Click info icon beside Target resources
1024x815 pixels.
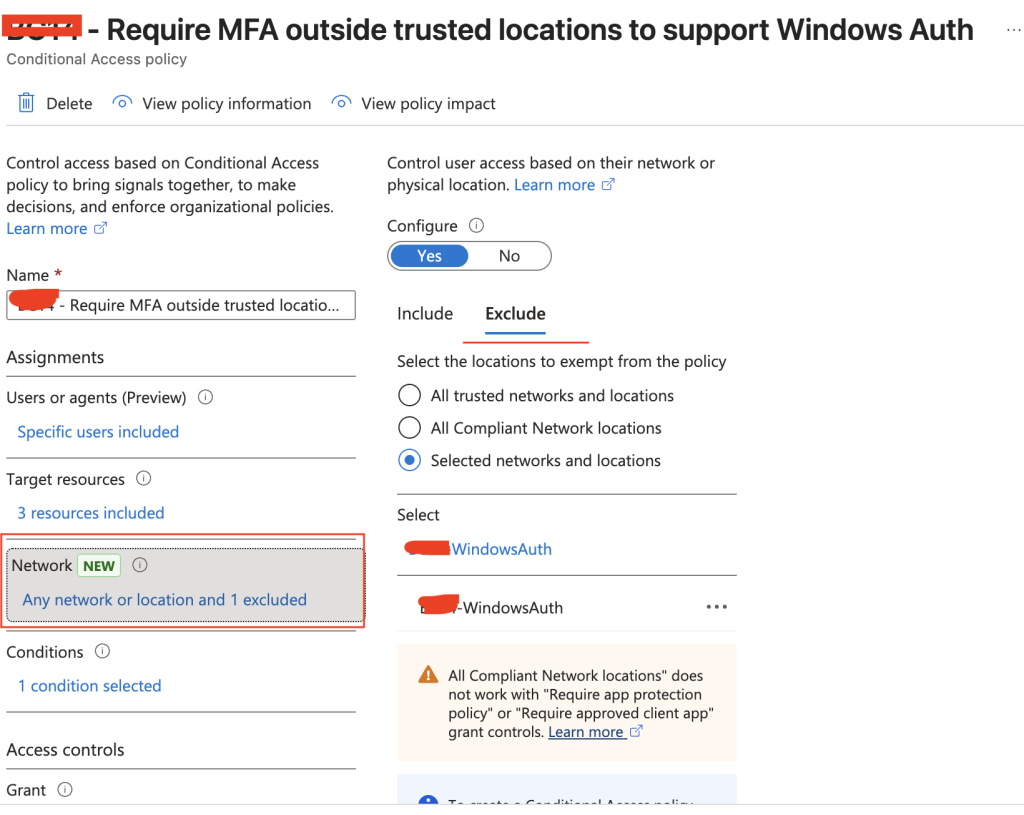144,479
